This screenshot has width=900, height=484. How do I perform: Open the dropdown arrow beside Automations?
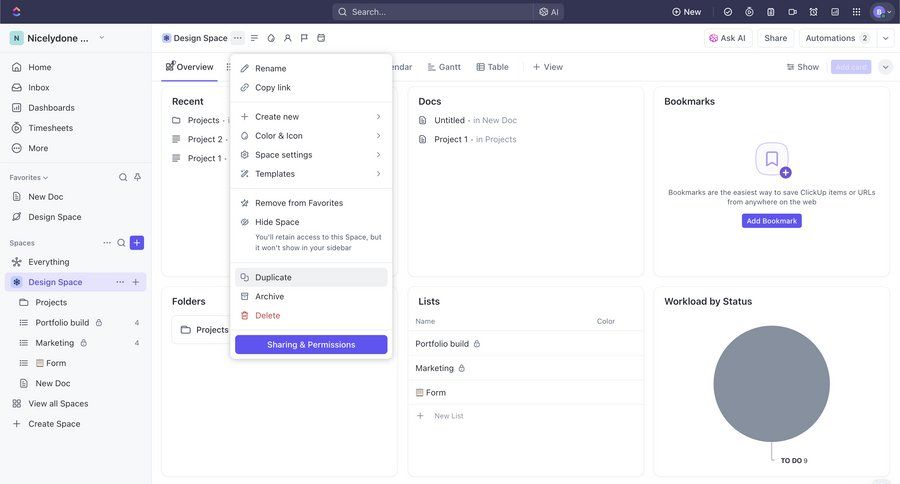pos(886,38)
